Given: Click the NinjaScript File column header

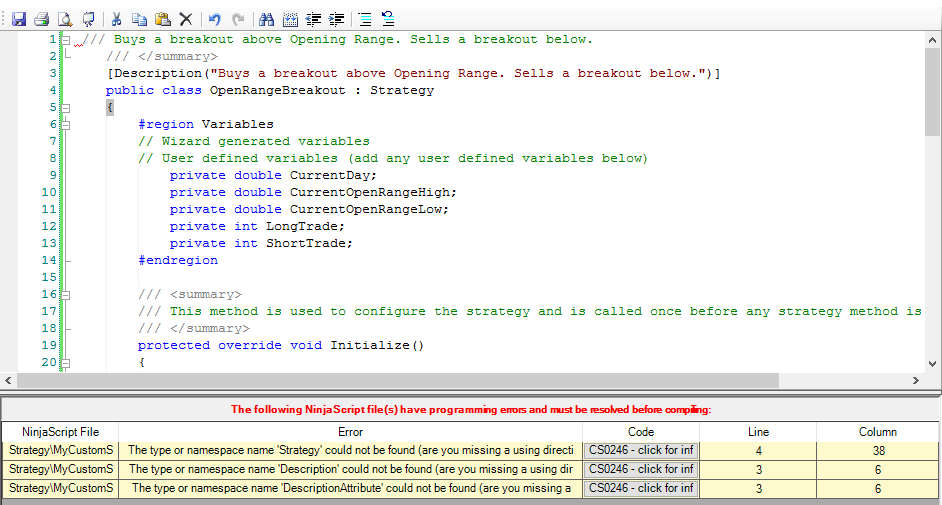Looking at the screenshot, I should click(x=60, y=432).
